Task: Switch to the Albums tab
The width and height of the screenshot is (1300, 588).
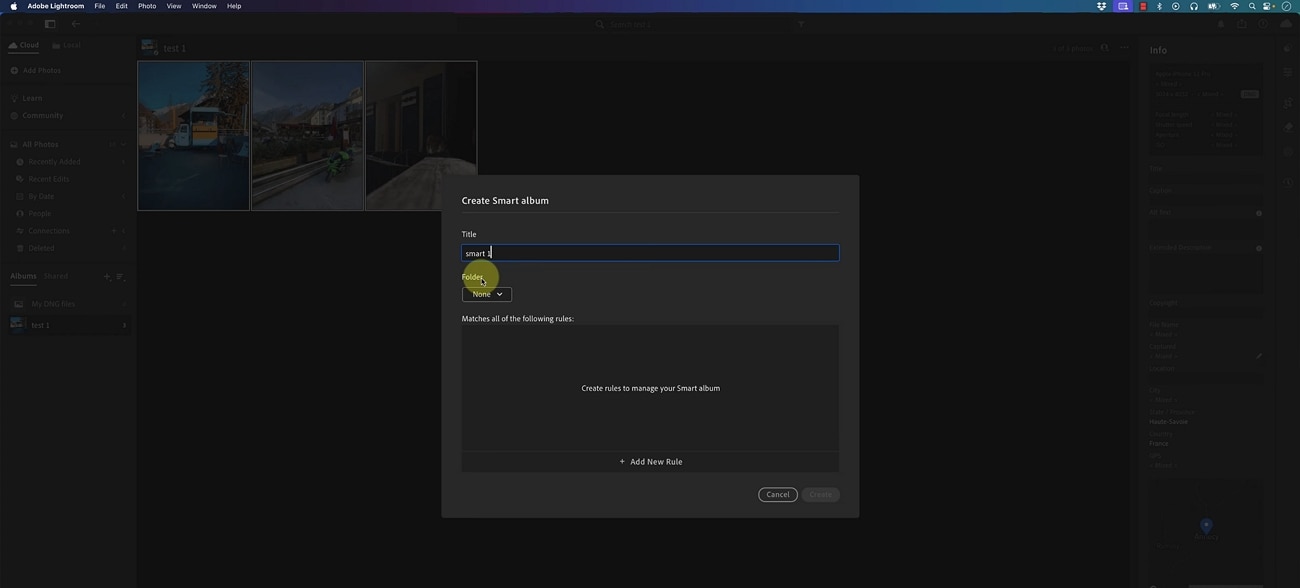Action: point(23,276)
